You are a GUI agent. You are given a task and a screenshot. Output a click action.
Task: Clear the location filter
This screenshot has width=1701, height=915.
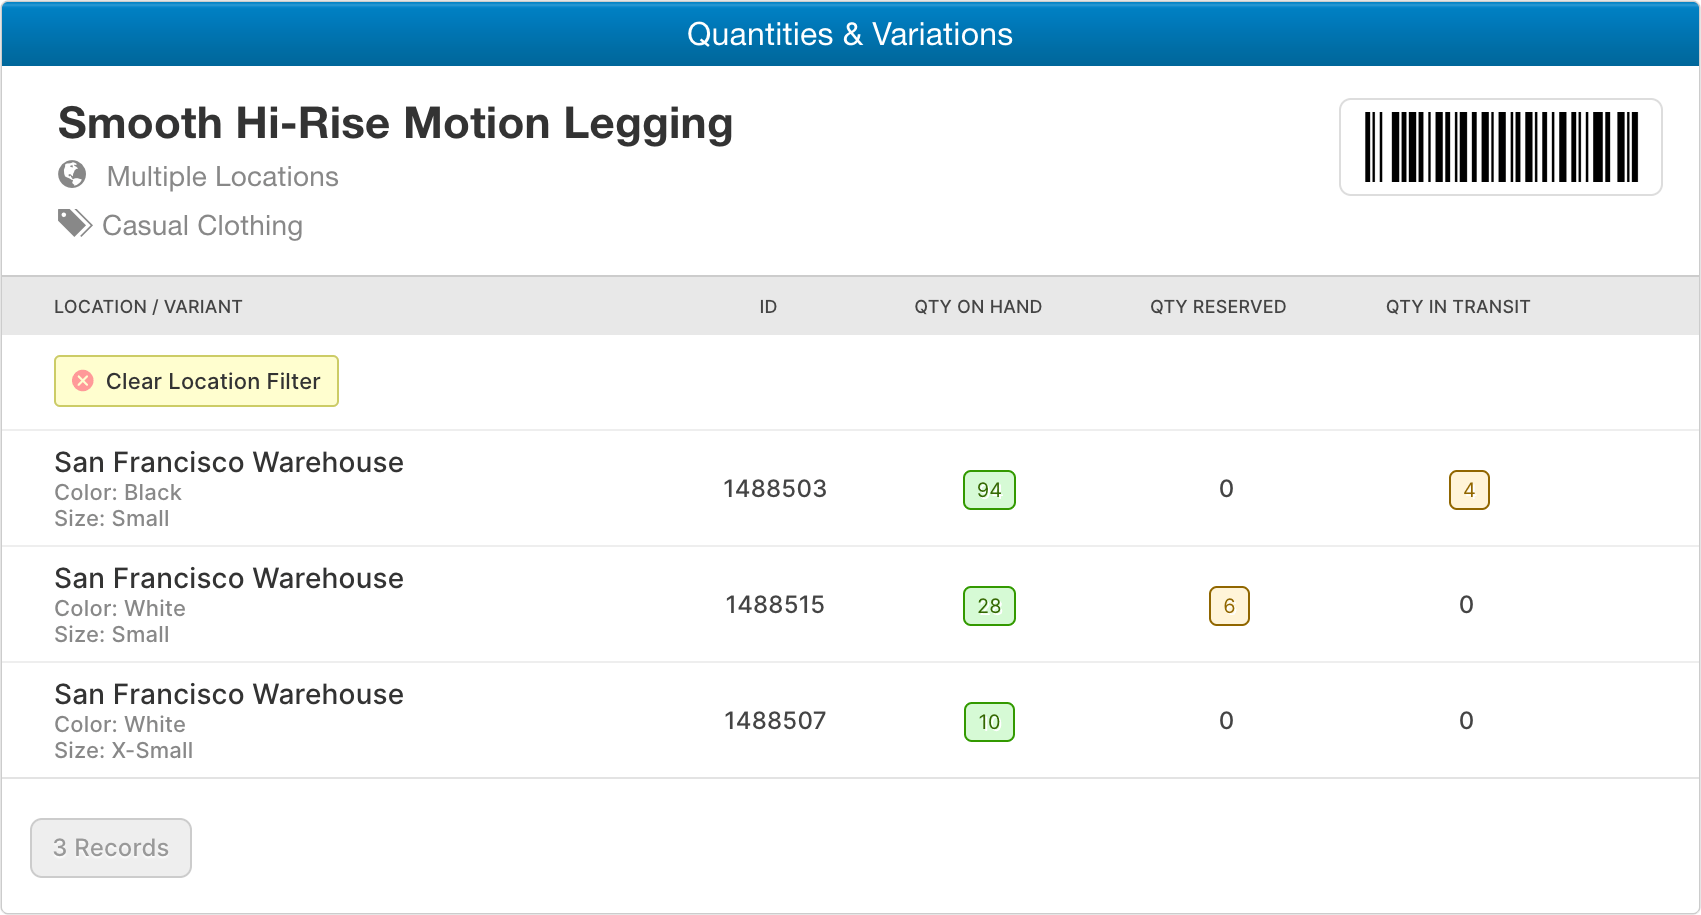click(x=196, y=381)
